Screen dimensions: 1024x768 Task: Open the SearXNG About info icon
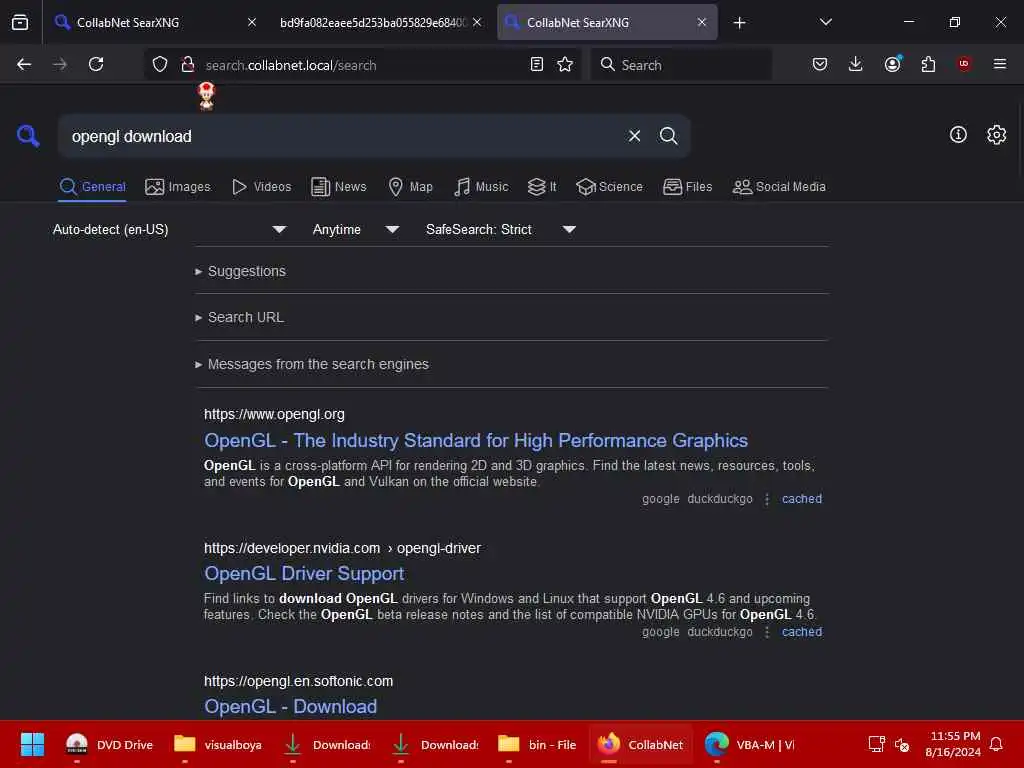click(958, 135)
